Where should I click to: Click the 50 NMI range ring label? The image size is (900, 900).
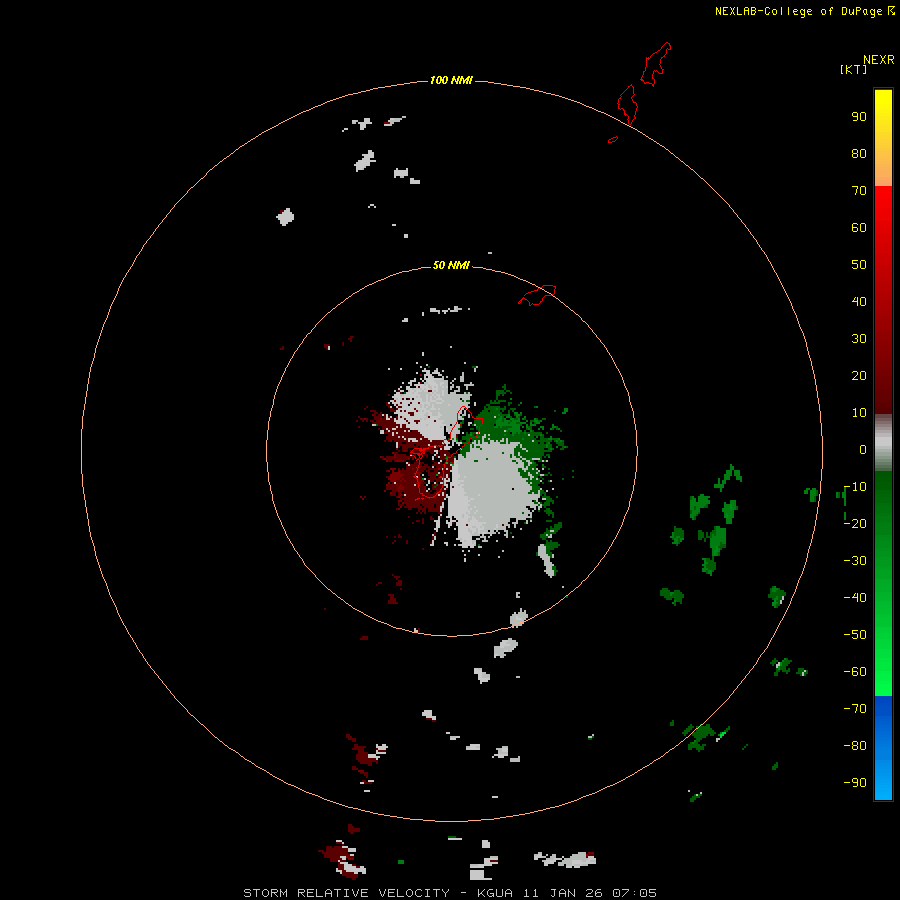[x=451, y=265]
